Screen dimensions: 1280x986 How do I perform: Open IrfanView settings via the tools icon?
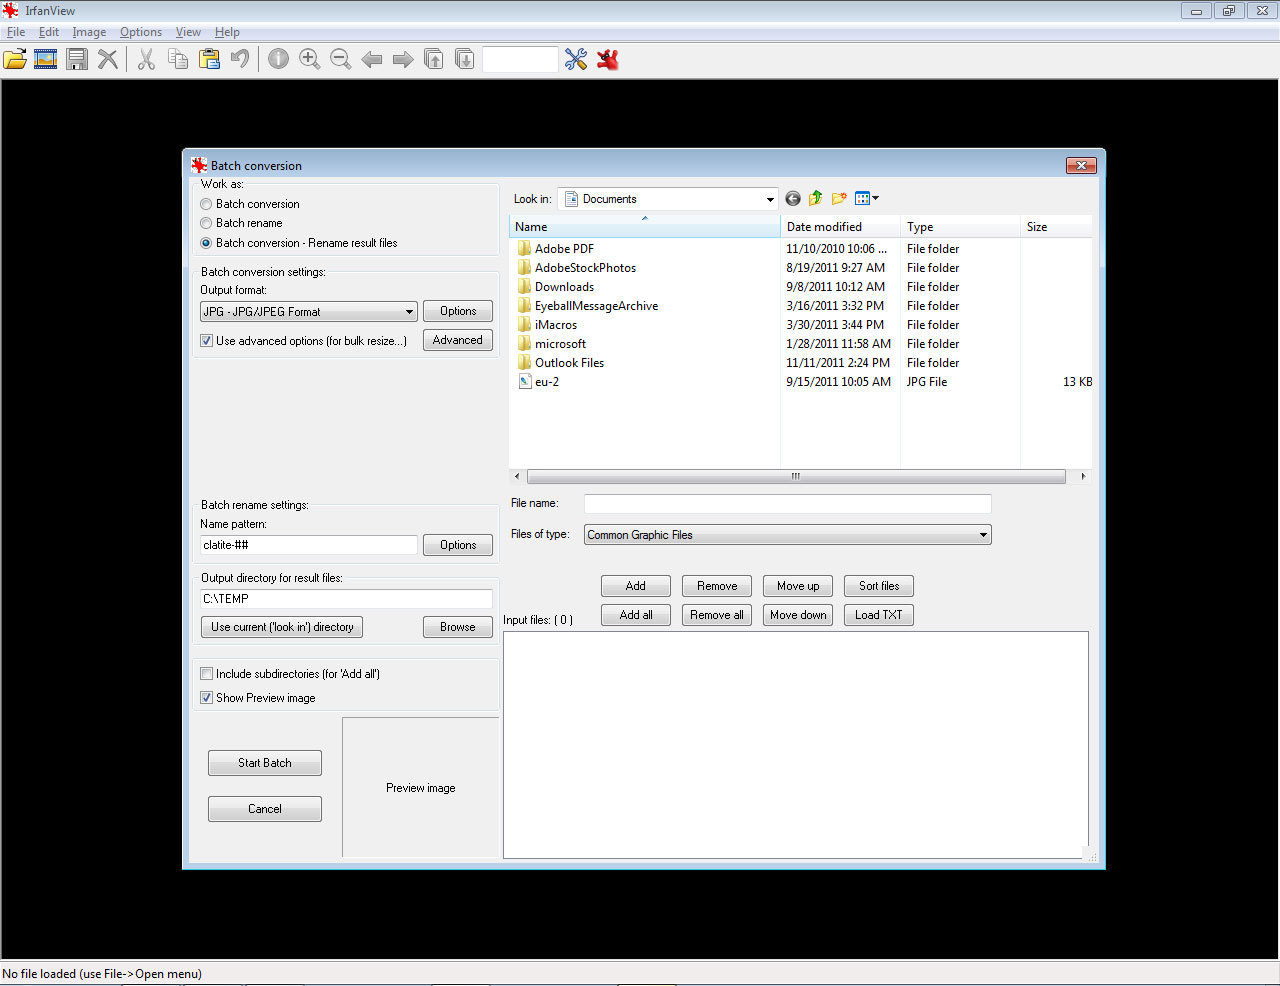[x=576, y=59]
